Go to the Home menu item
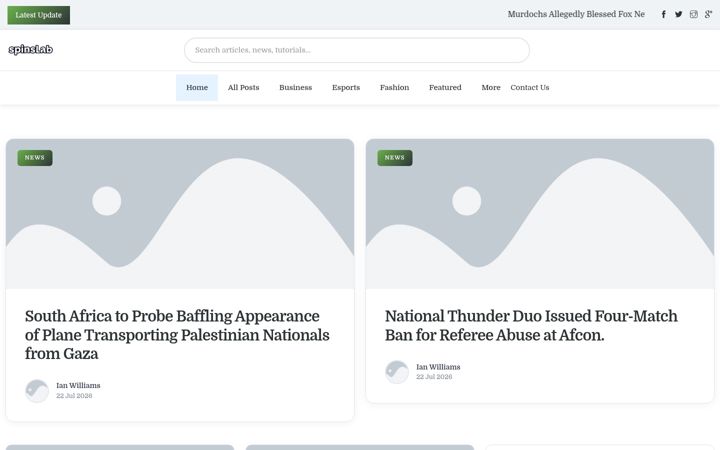The height and width of the screenshot is (450, 720). tap(197, 88)
